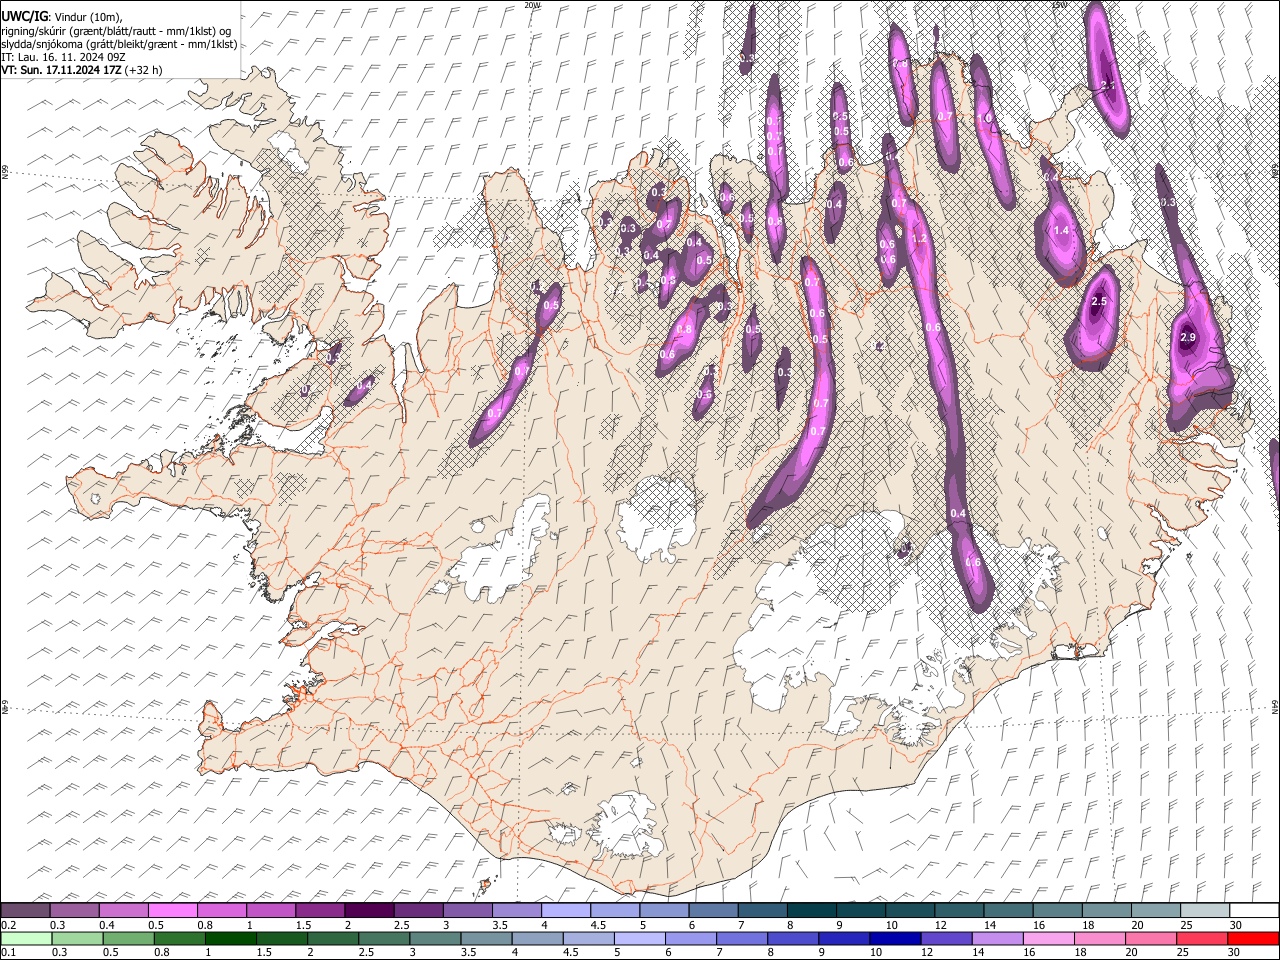Image resolution: width=1280 pixels, height=960 pixels.
Task: Click the 1.2 snowfall value label on map
Action: 920,239
